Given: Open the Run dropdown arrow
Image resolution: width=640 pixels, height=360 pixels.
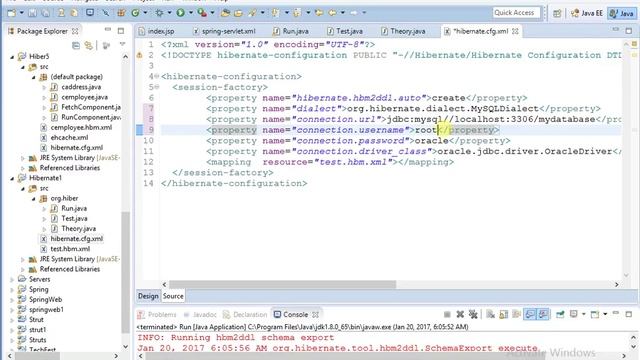Looking at the screenshot, I should point(190,13).
